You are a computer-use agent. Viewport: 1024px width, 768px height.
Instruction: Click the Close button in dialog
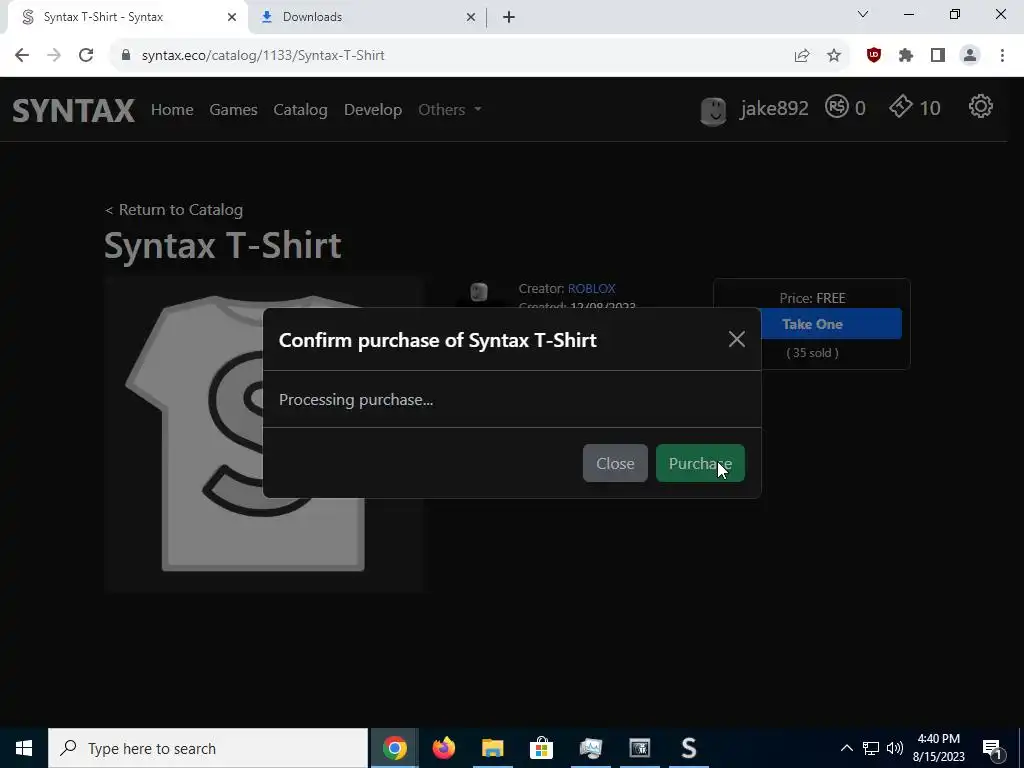(x=615, y=463)
